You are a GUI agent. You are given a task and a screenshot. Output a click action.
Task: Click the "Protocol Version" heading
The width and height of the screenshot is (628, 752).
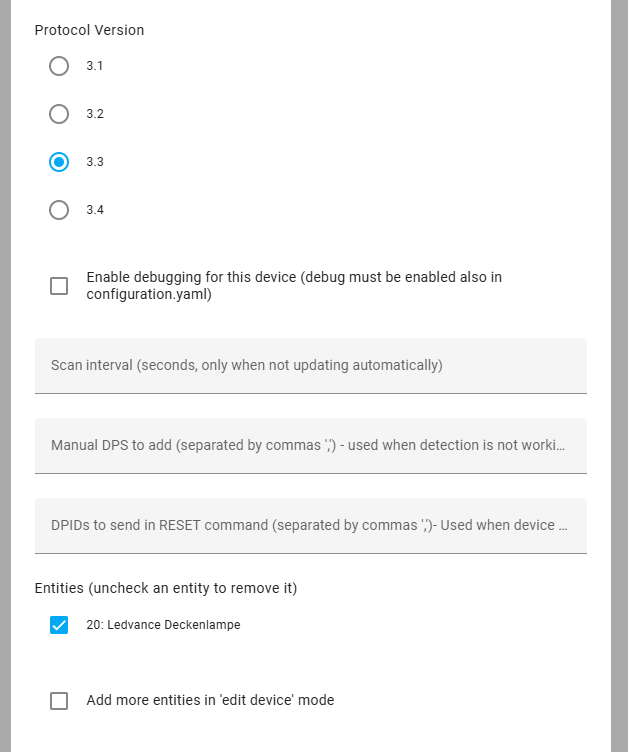[89, 30]
